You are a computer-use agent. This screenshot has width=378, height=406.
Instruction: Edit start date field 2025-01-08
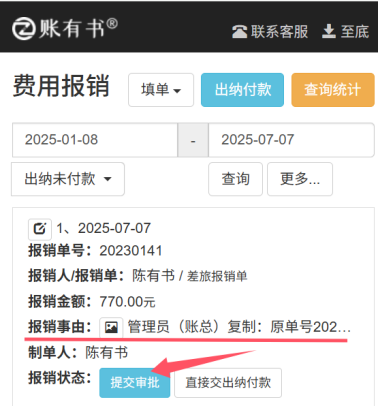(x=95, y=140)
